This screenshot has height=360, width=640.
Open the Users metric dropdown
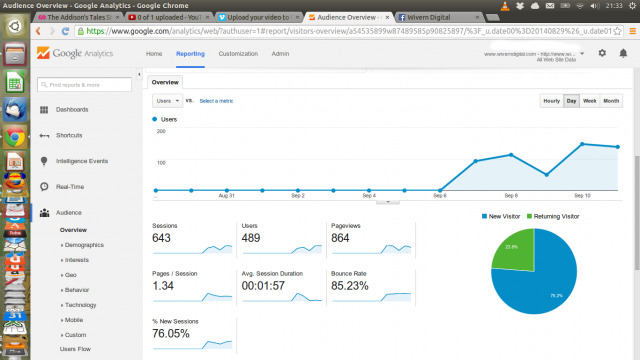pyautogui.click(x=167, y=101)
